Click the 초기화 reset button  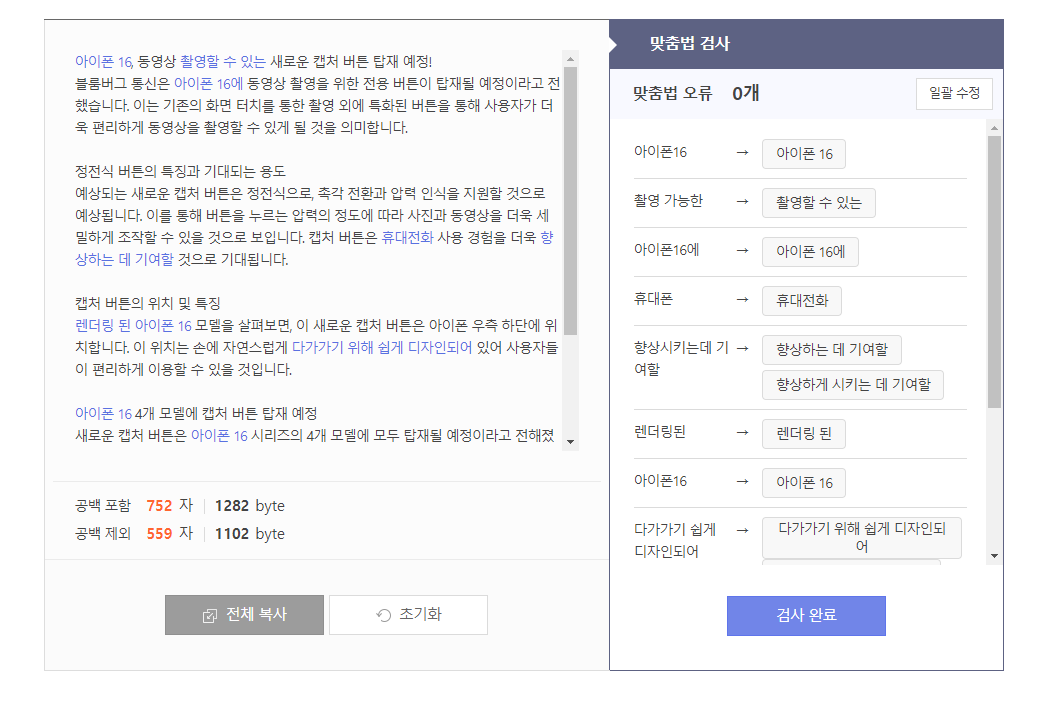(408, 615)
